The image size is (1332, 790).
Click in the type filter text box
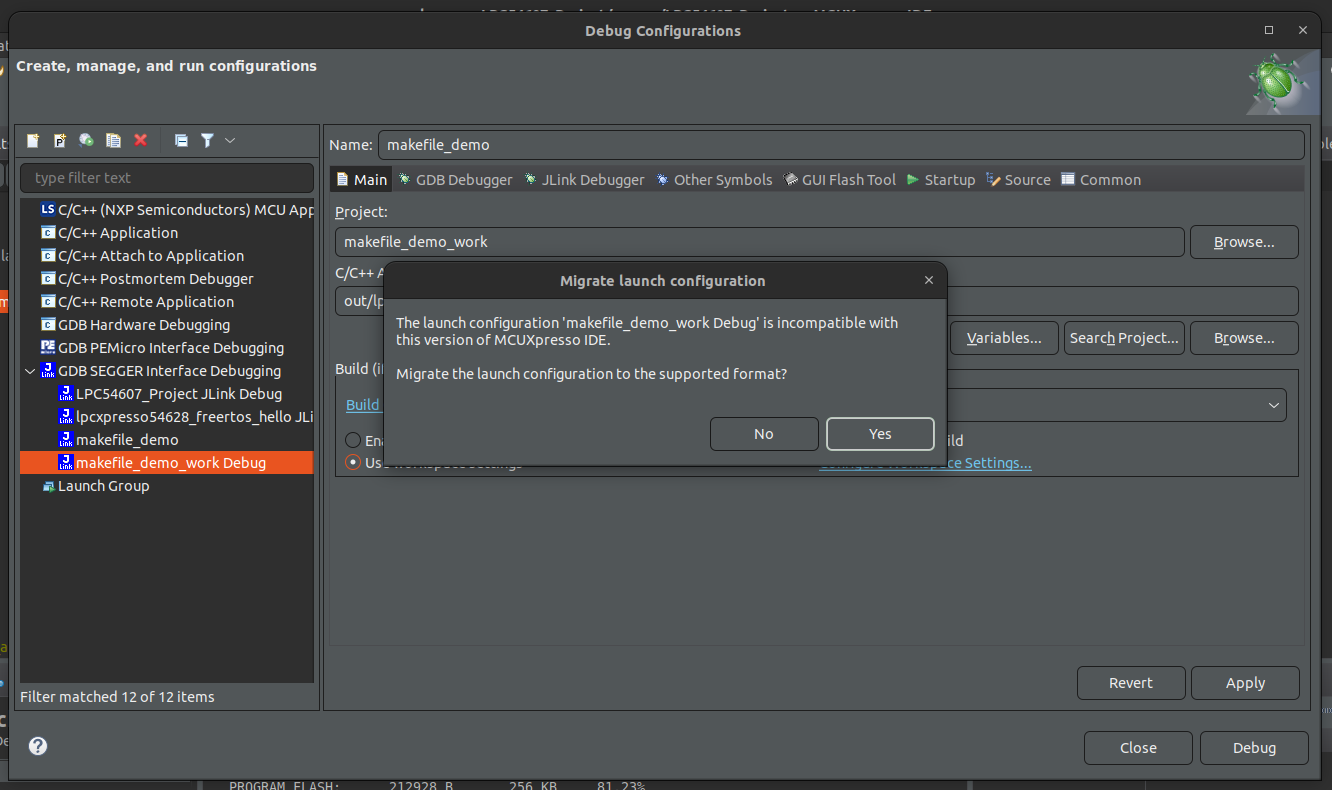pos(167,178)
